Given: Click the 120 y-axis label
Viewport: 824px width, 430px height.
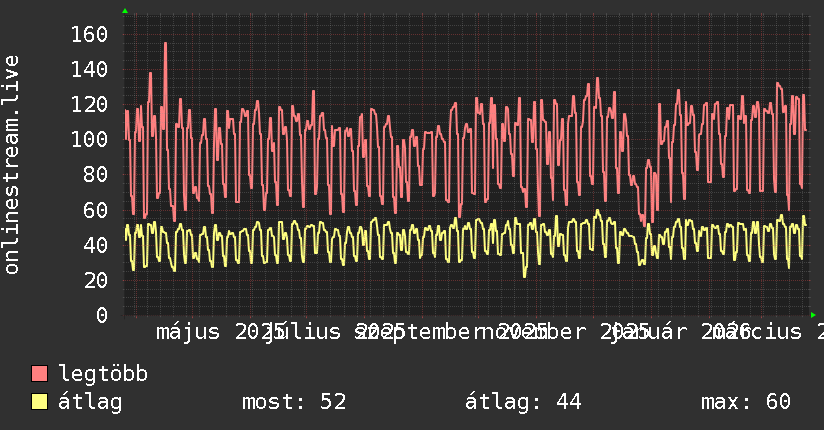Looking at the screenshot, I should (89, 105).
